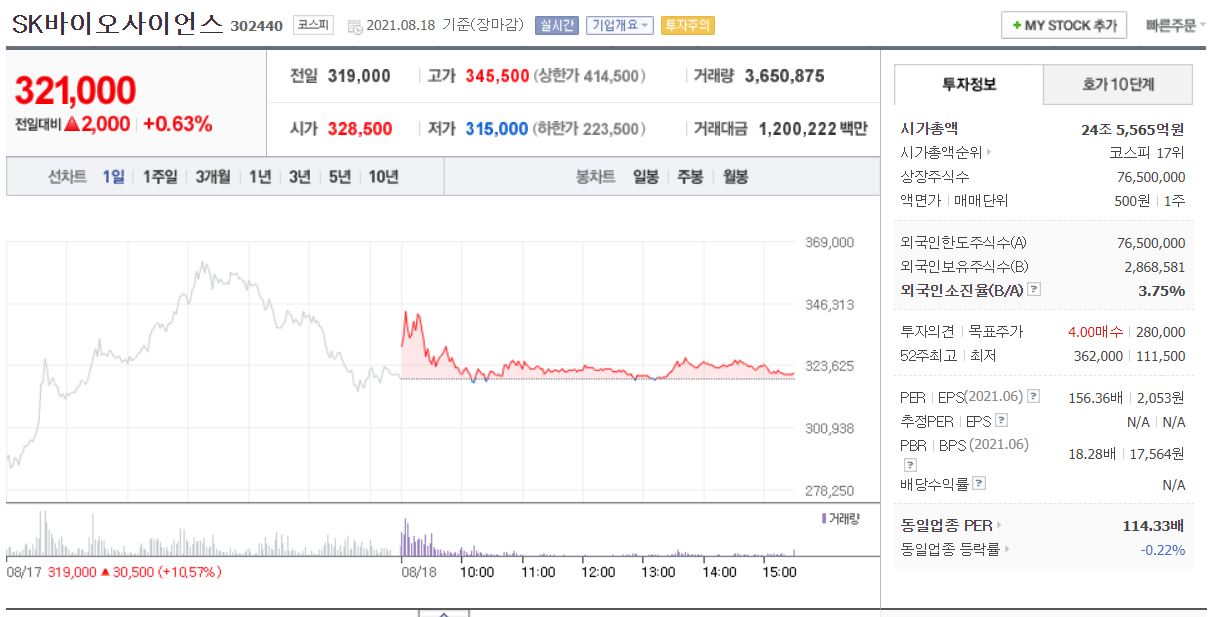The height and width of the screenshot is (617, 1211).
Task: Switch to the 호가10단계 tab
Action: [1118, 85]
